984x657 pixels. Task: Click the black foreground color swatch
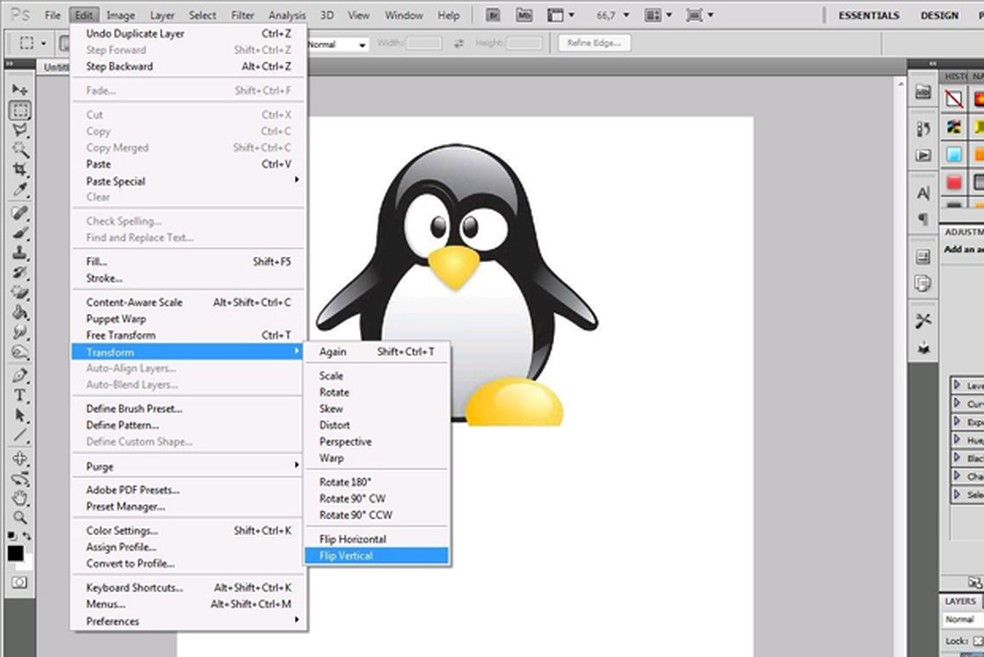coord(15,553)
